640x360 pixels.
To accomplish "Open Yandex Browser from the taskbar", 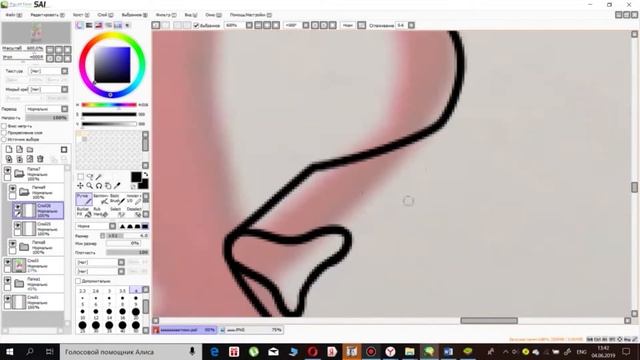I will (390, 351).
